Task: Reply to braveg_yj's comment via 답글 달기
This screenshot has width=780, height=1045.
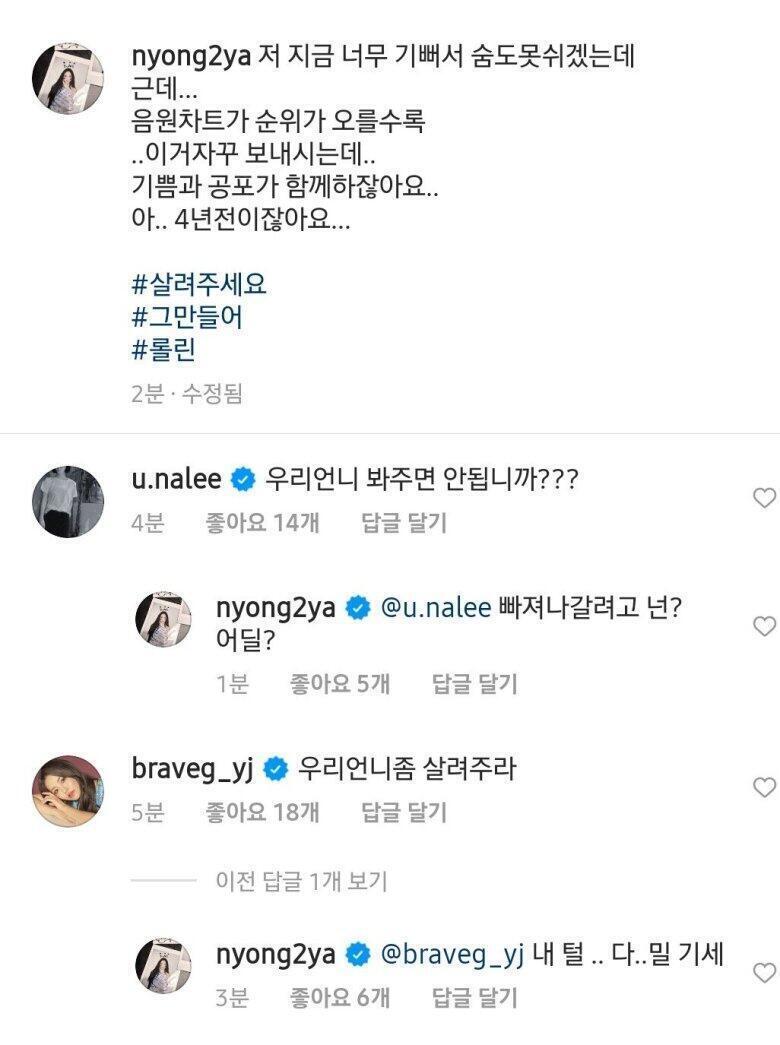Action: coord(404,812)
